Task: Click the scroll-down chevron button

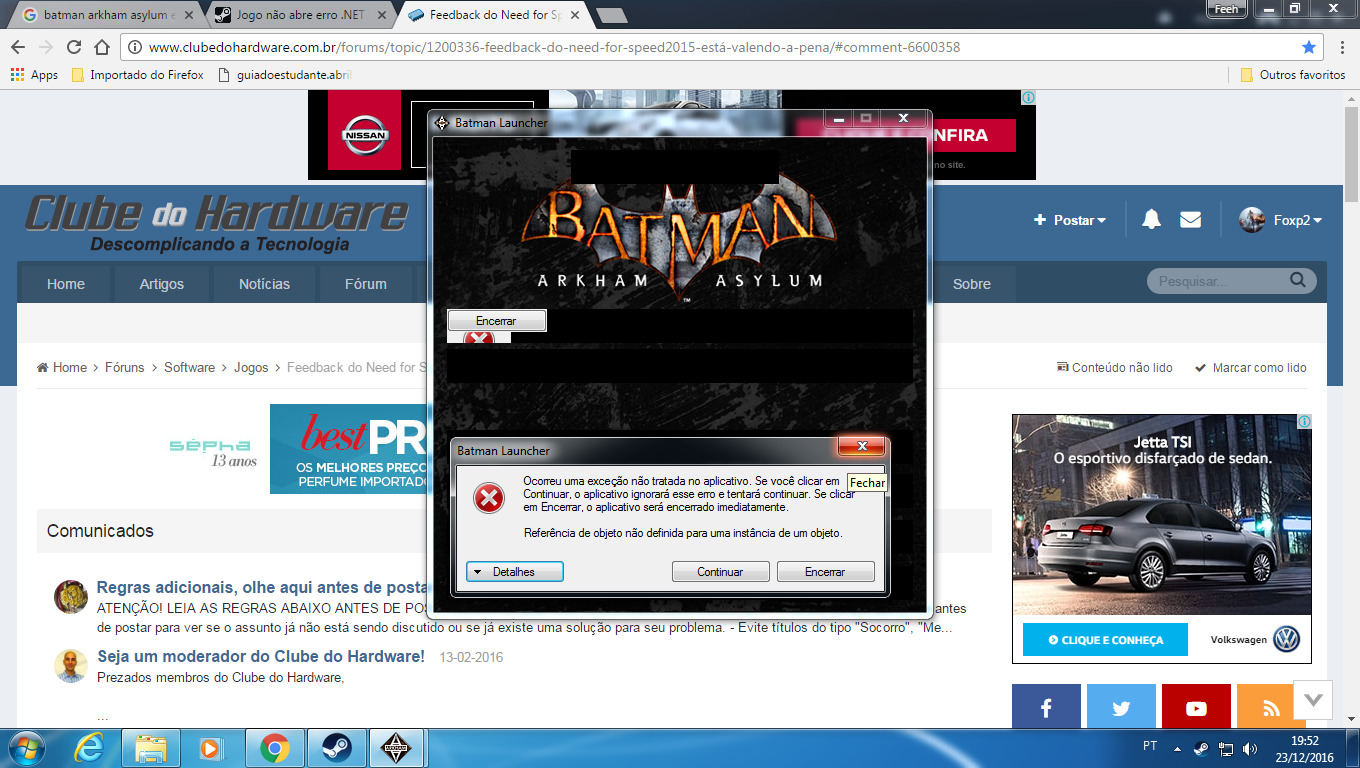Action: tap(1313, 700)
